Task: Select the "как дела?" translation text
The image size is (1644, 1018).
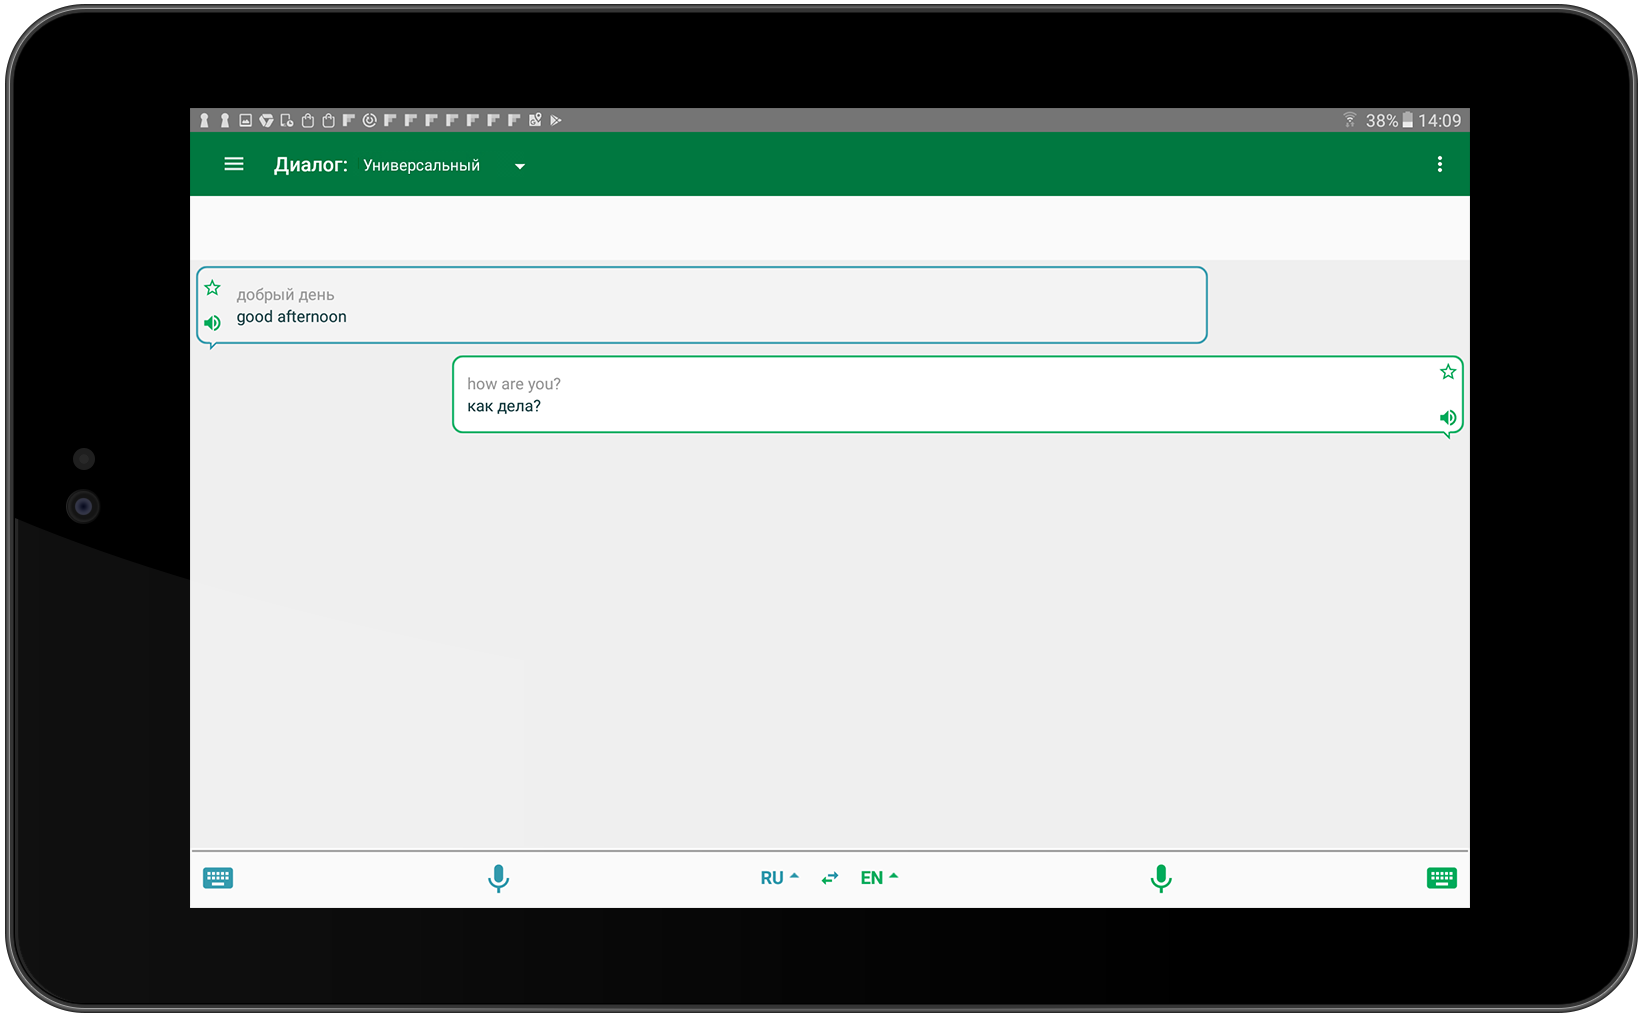Action: coord(504,406)
